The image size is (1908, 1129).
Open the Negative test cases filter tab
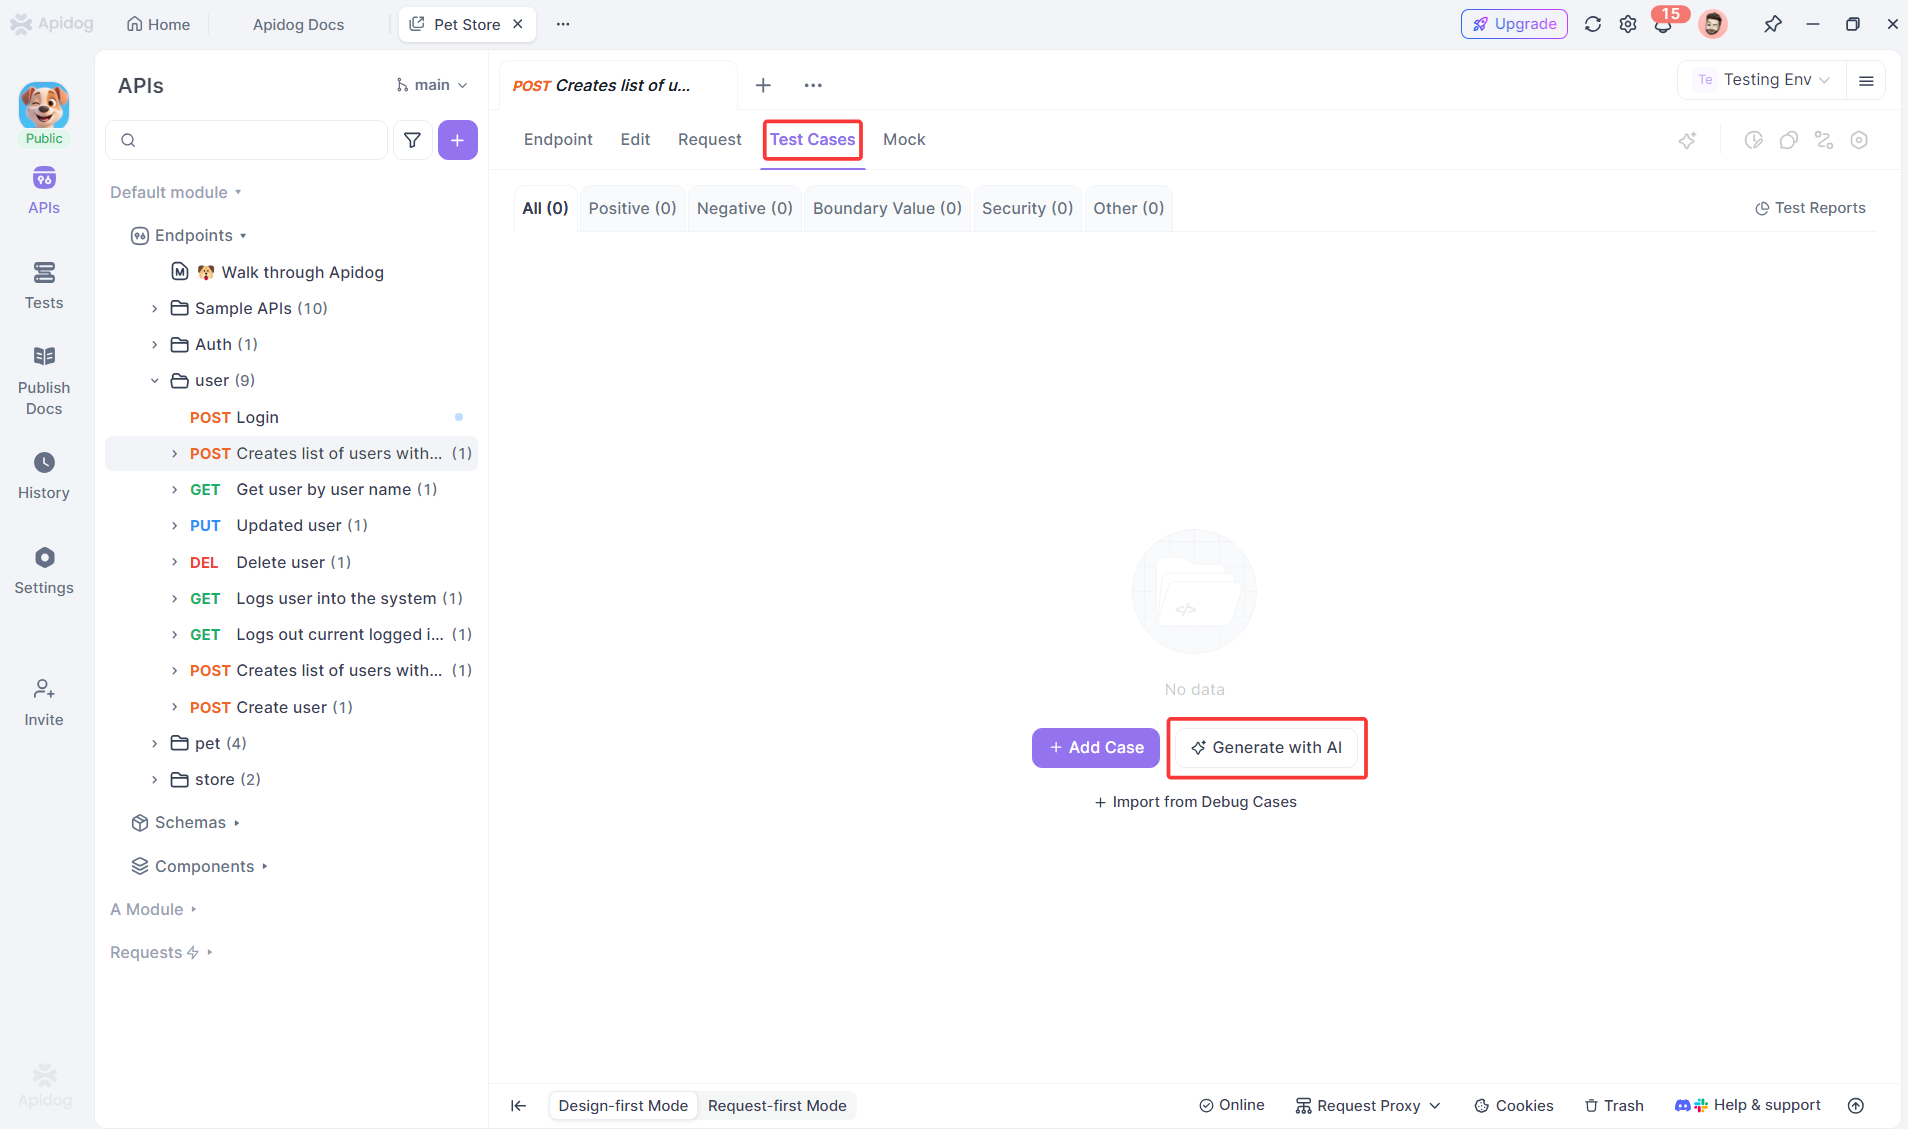coord(743,208)
